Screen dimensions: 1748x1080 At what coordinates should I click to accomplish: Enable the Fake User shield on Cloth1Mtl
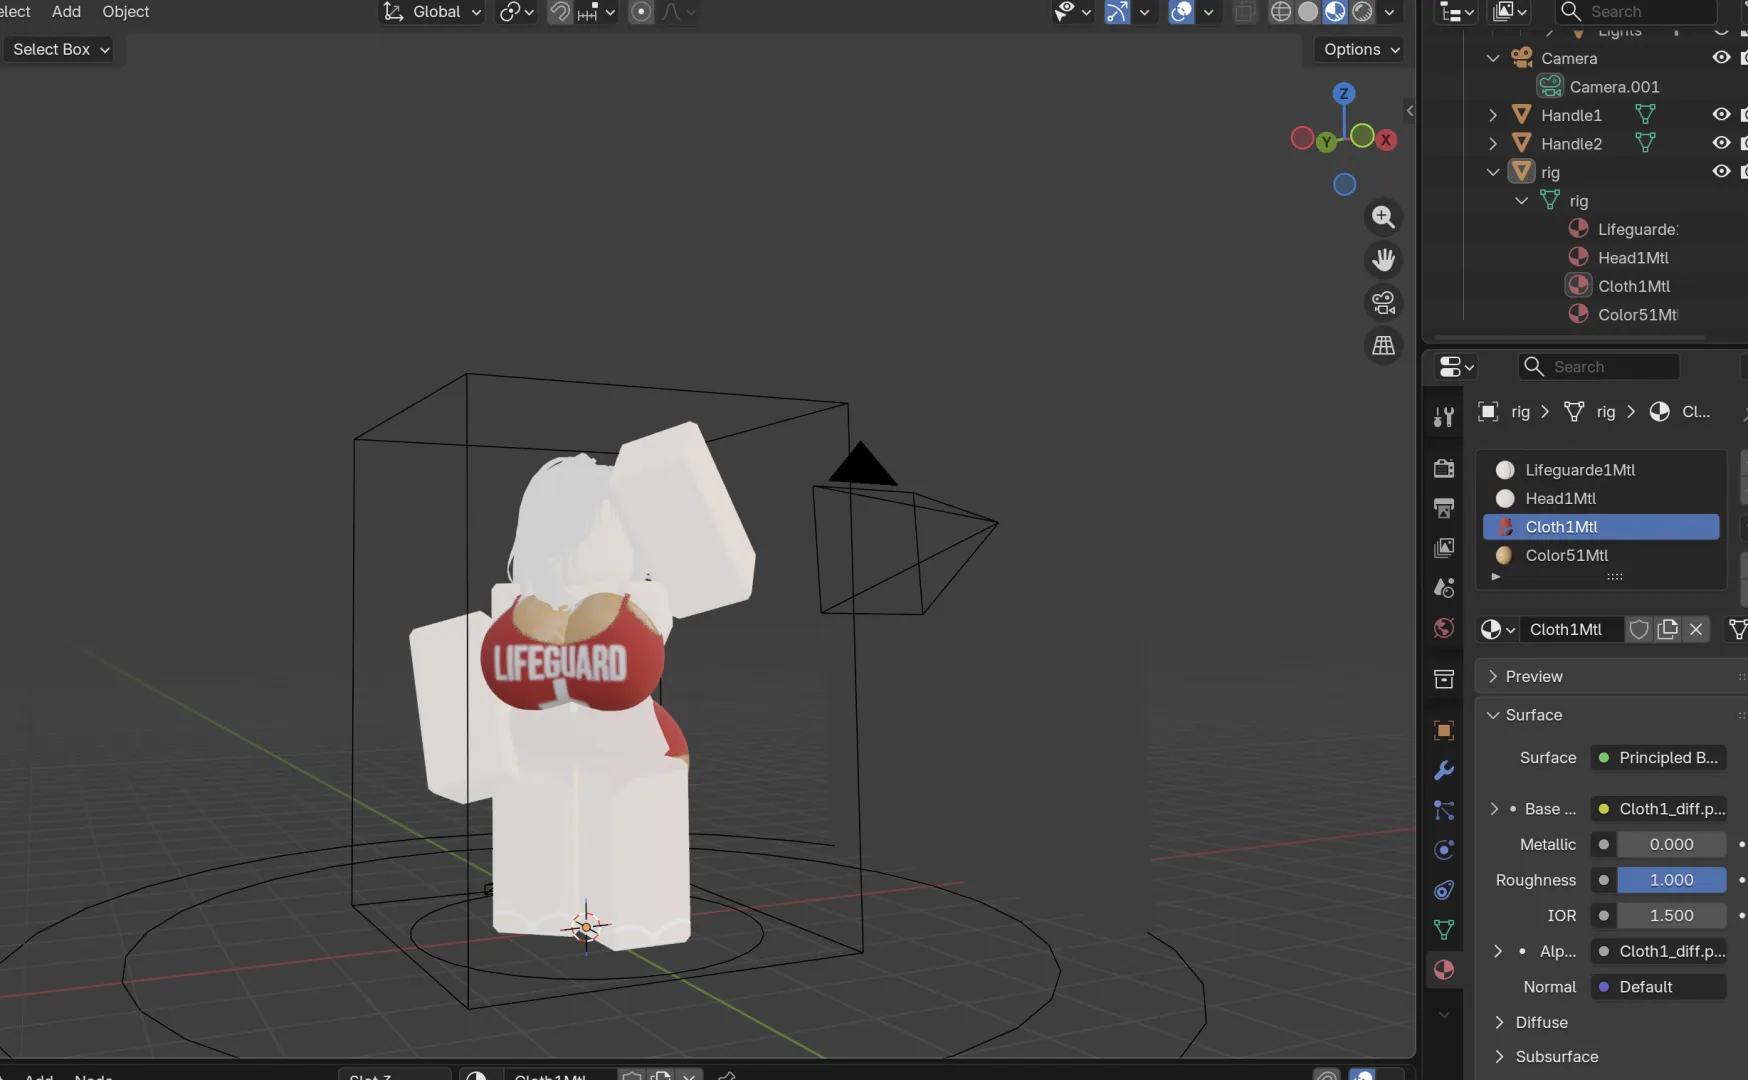[x=1639, y=630]
